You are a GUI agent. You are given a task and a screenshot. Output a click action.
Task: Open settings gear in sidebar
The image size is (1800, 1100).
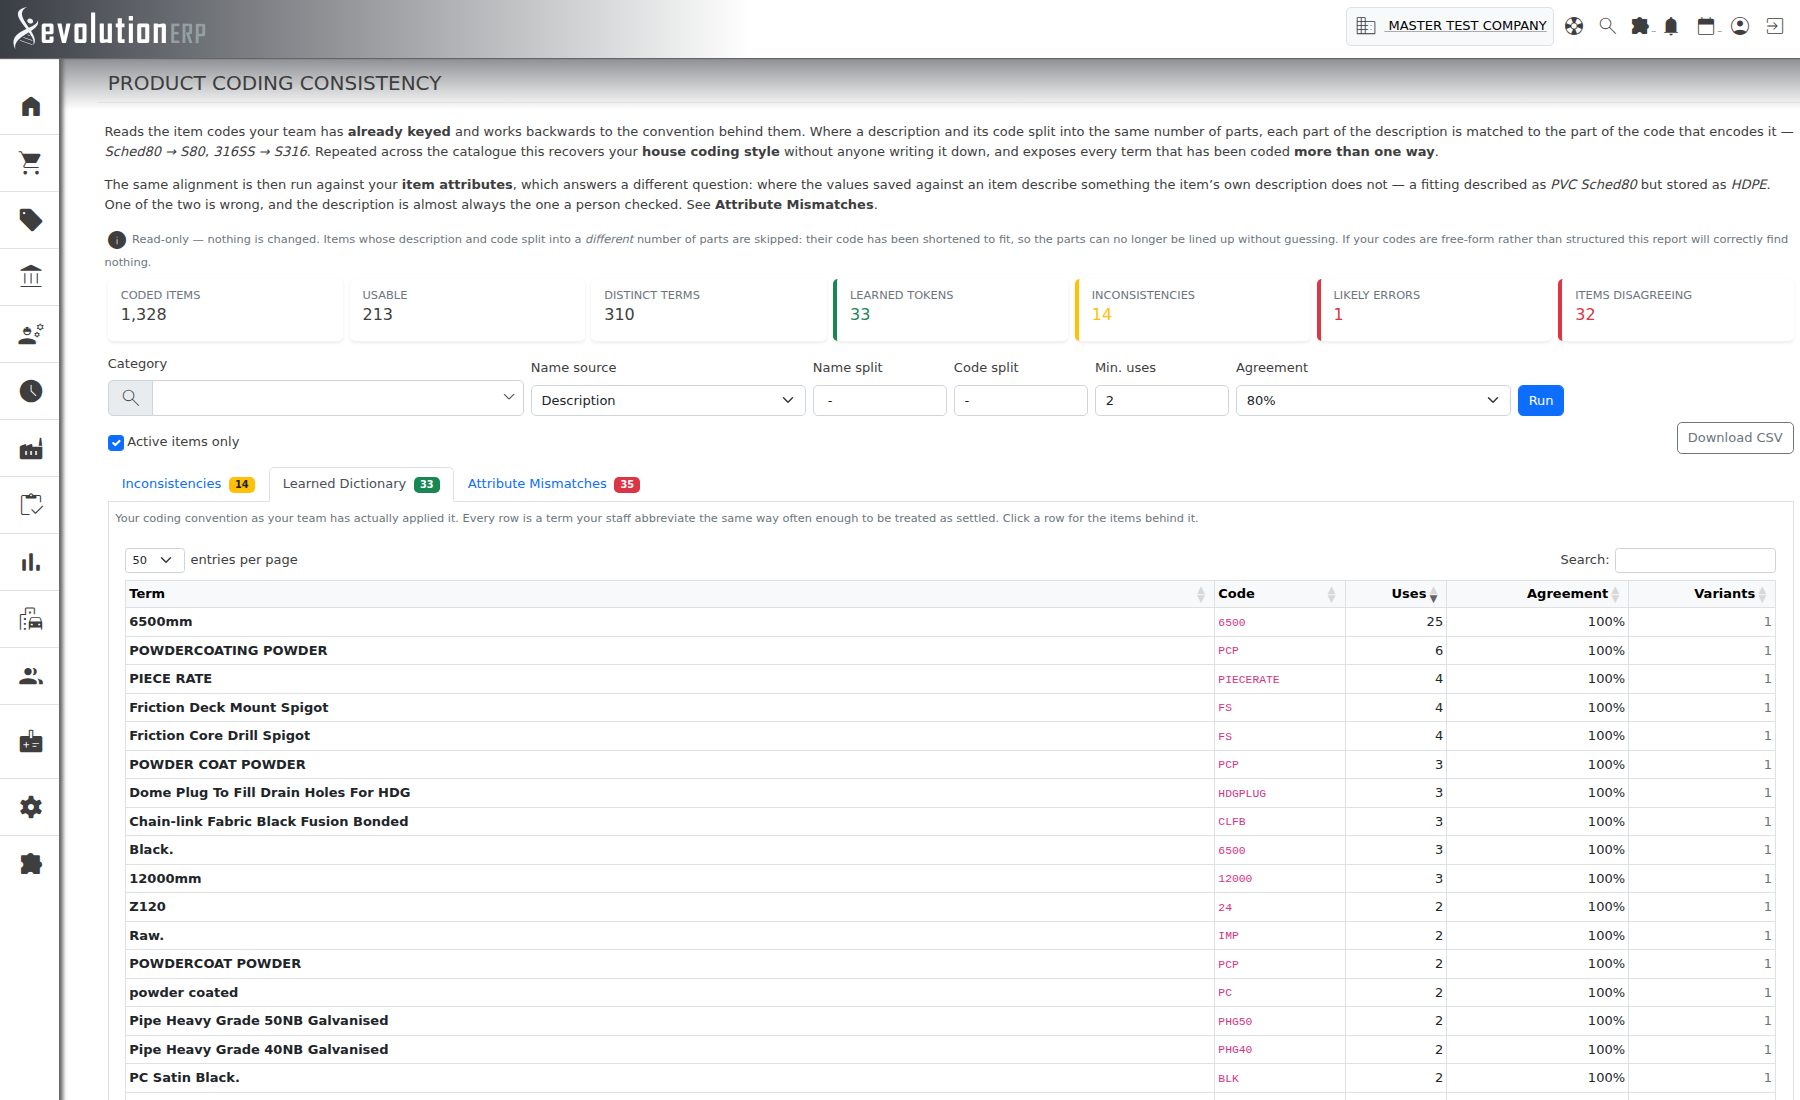[31, 807]
